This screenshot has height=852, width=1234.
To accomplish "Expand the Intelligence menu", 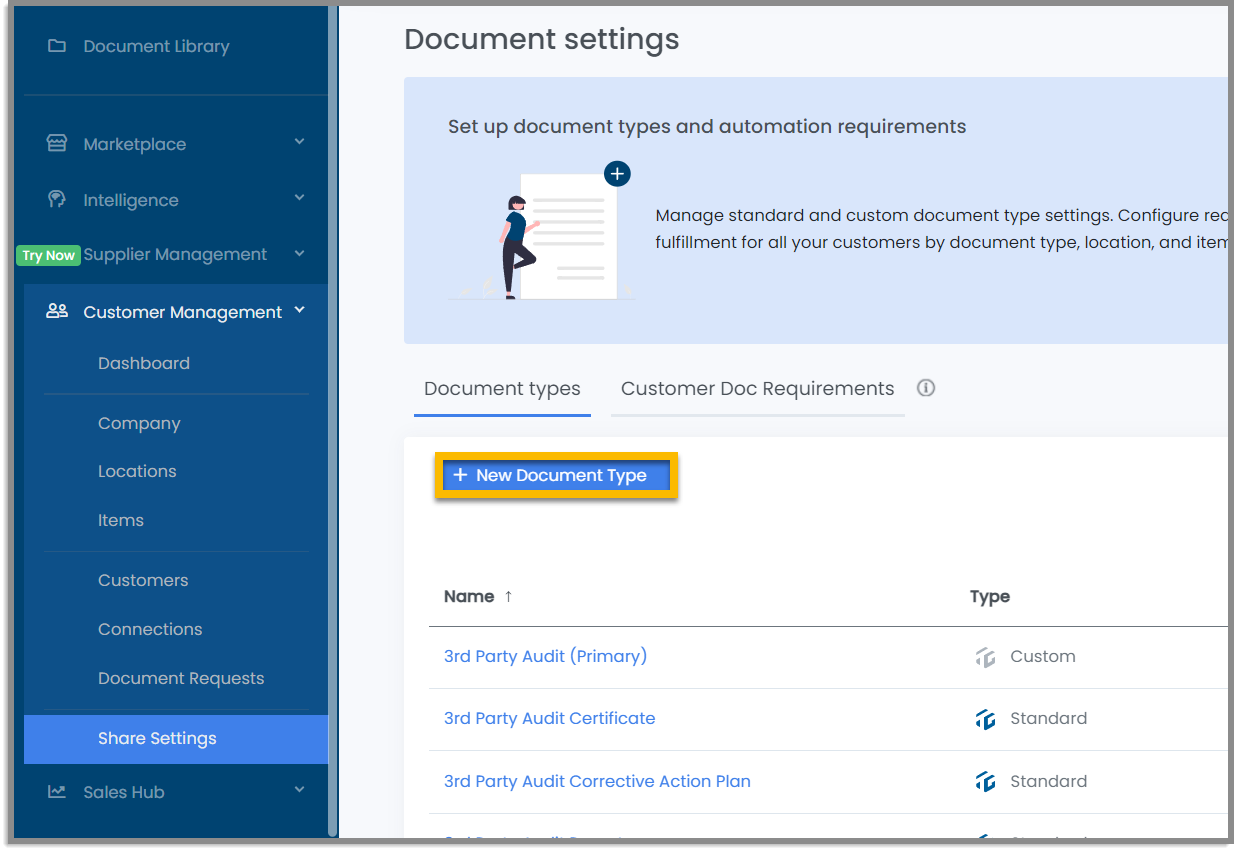I will (x=299, y=199).
